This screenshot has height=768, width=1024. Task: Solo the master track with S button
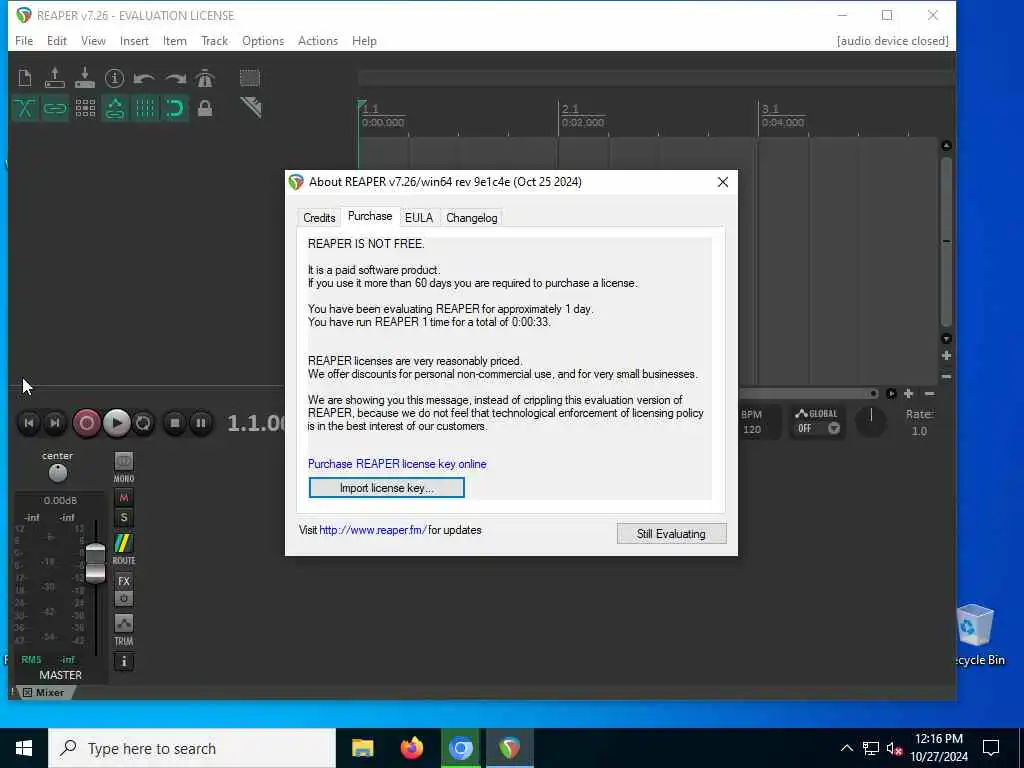coord(123,518)
